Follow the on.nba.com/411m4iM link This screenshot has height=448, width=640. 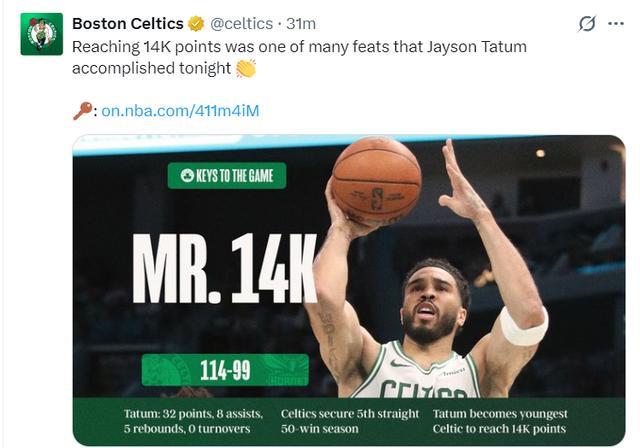pyautogui.click(x=180, y=111)
